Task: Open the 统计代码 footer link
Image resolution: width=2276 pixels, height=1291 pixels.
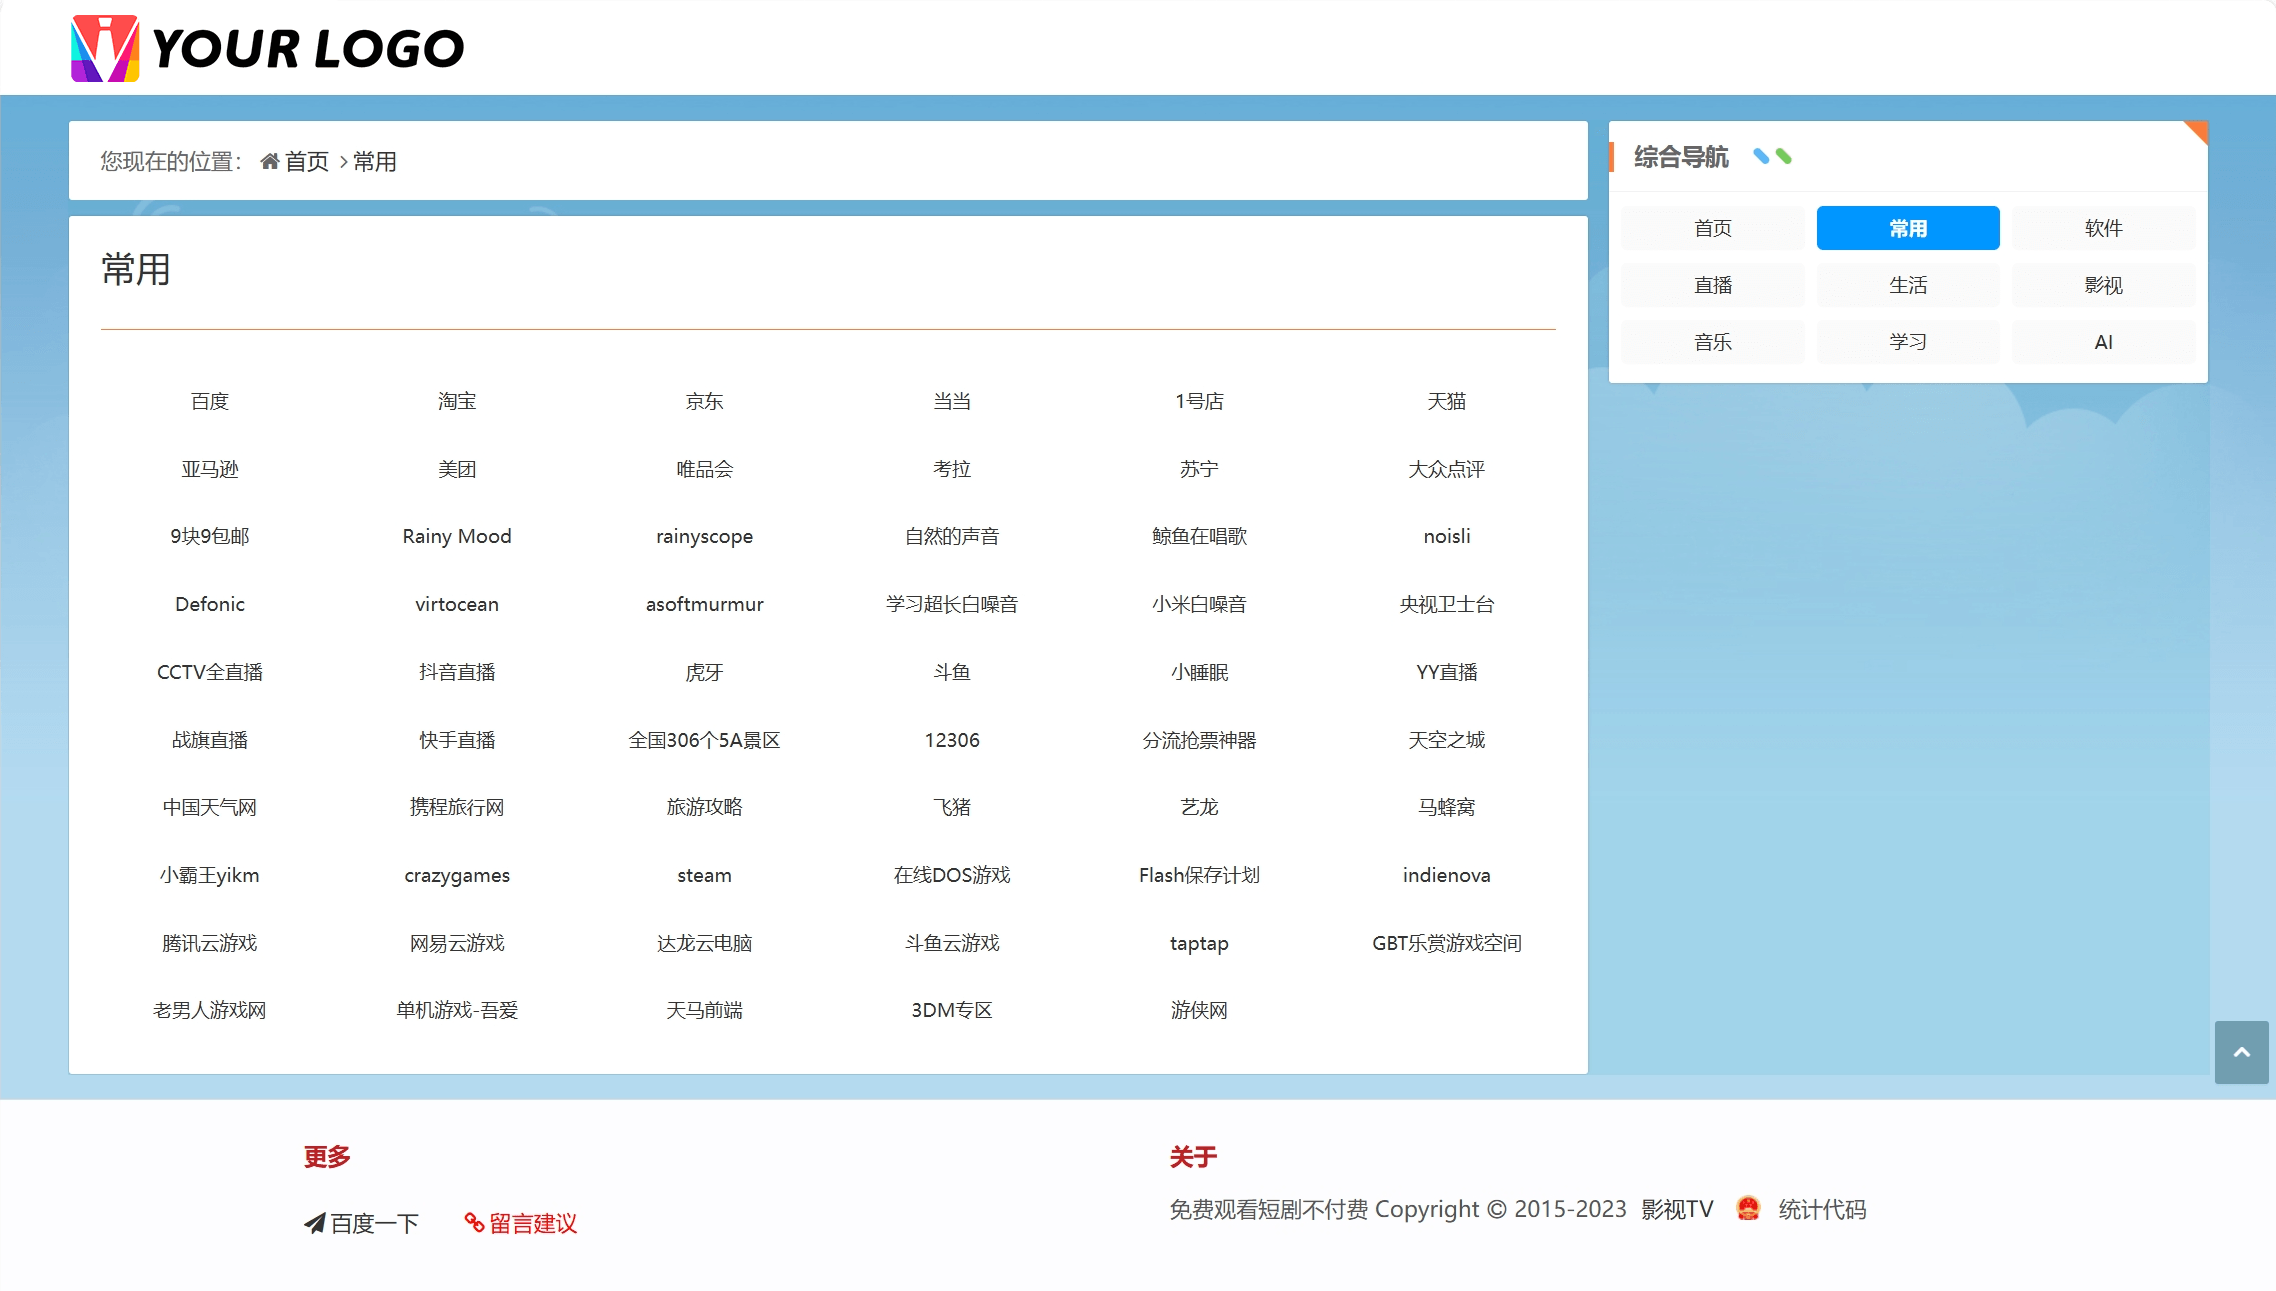Action: [x=1822, y=1209]
